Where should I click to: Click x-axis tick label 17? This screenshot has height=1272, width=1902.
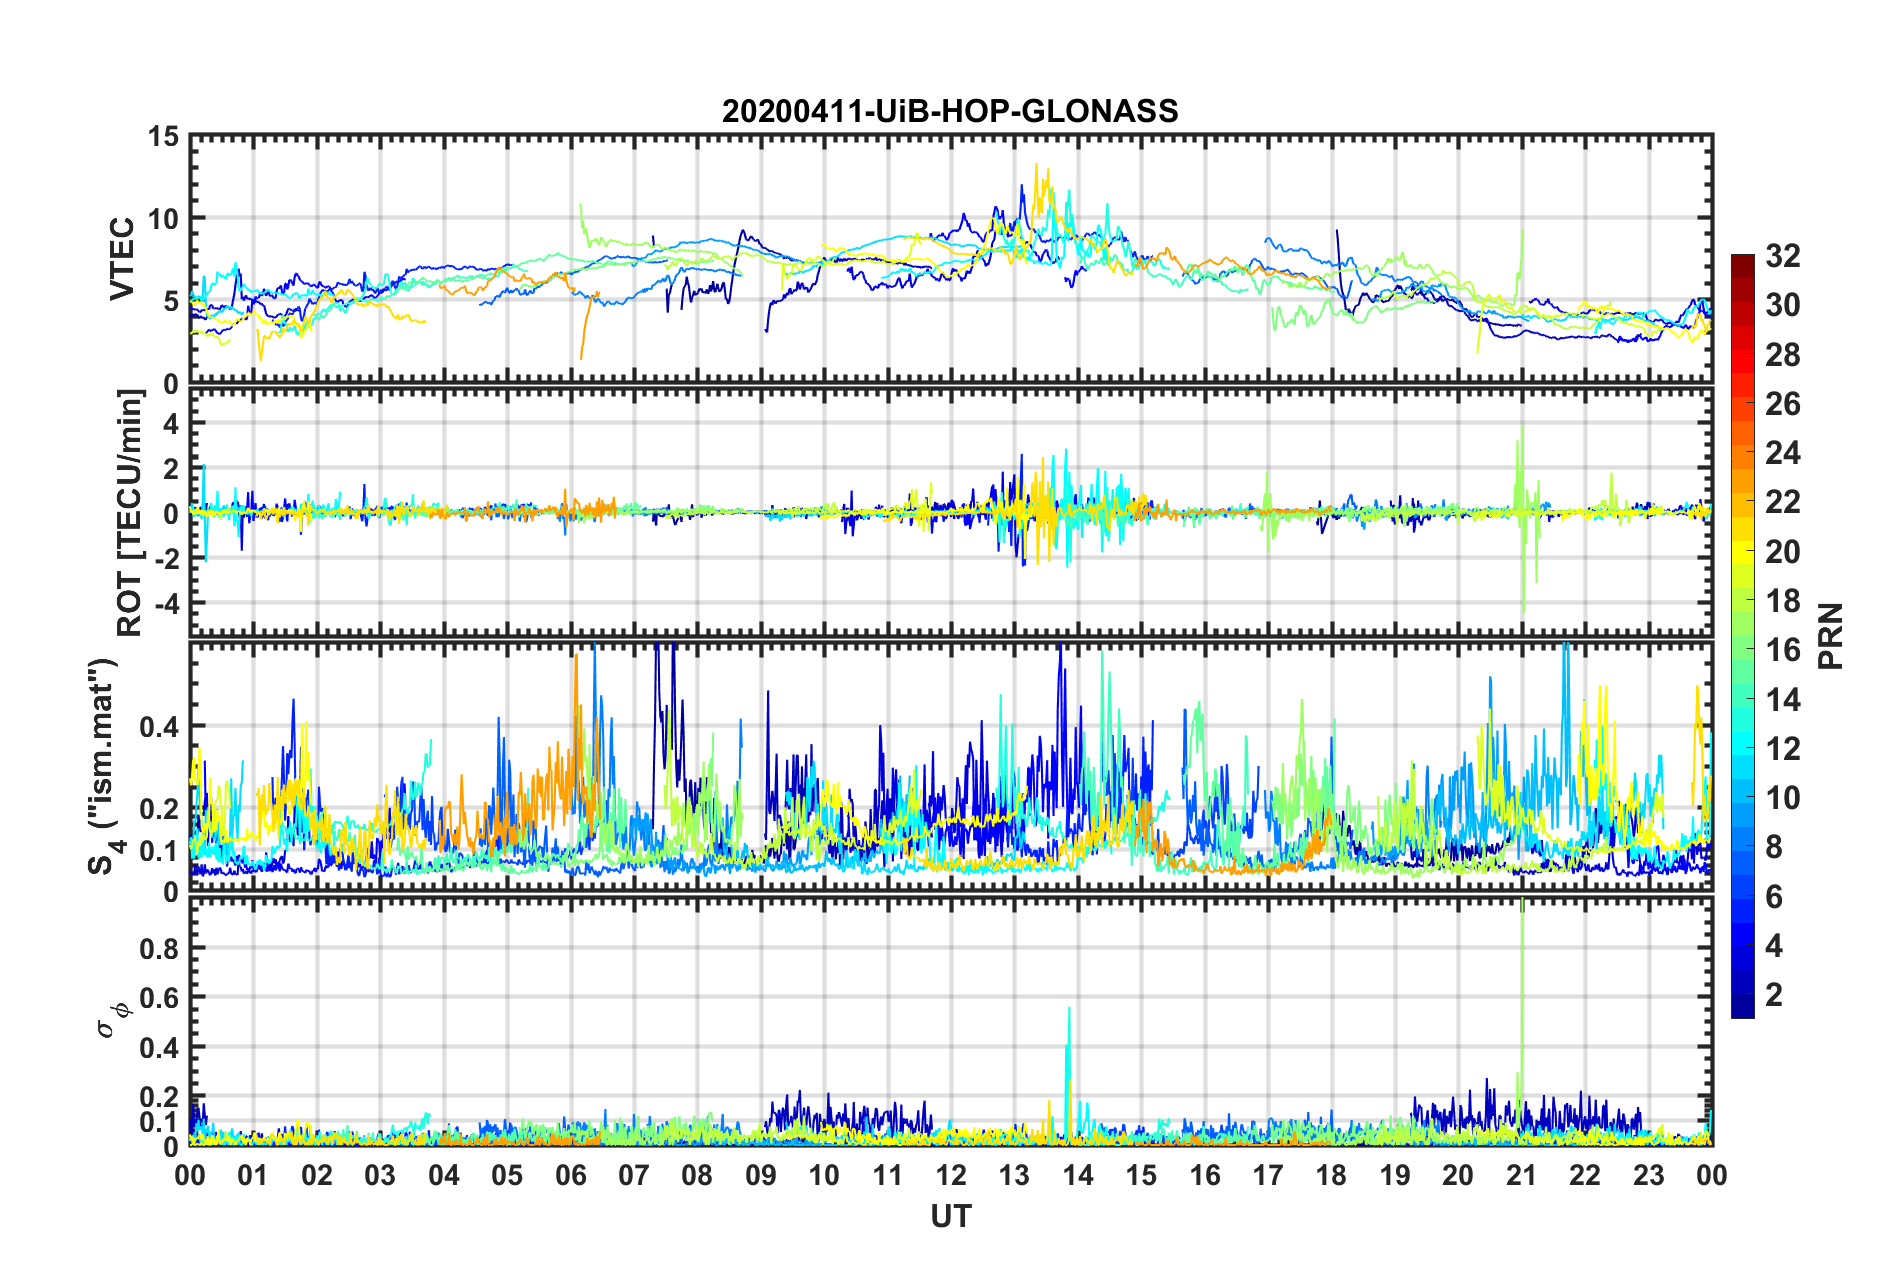pos(1268,1175)
